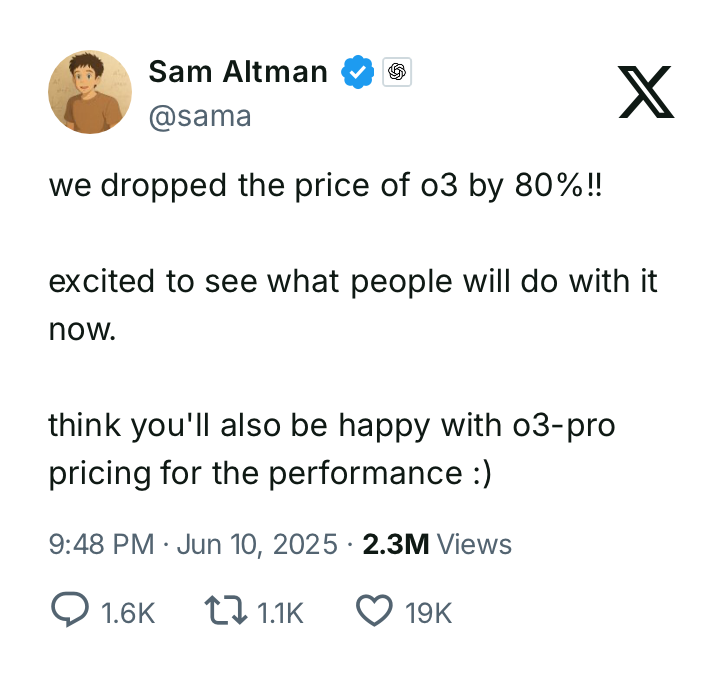Viewport: 722px width, 680px height.
Task: Open the reply speech bubble icon
Action: pos(70,609)
